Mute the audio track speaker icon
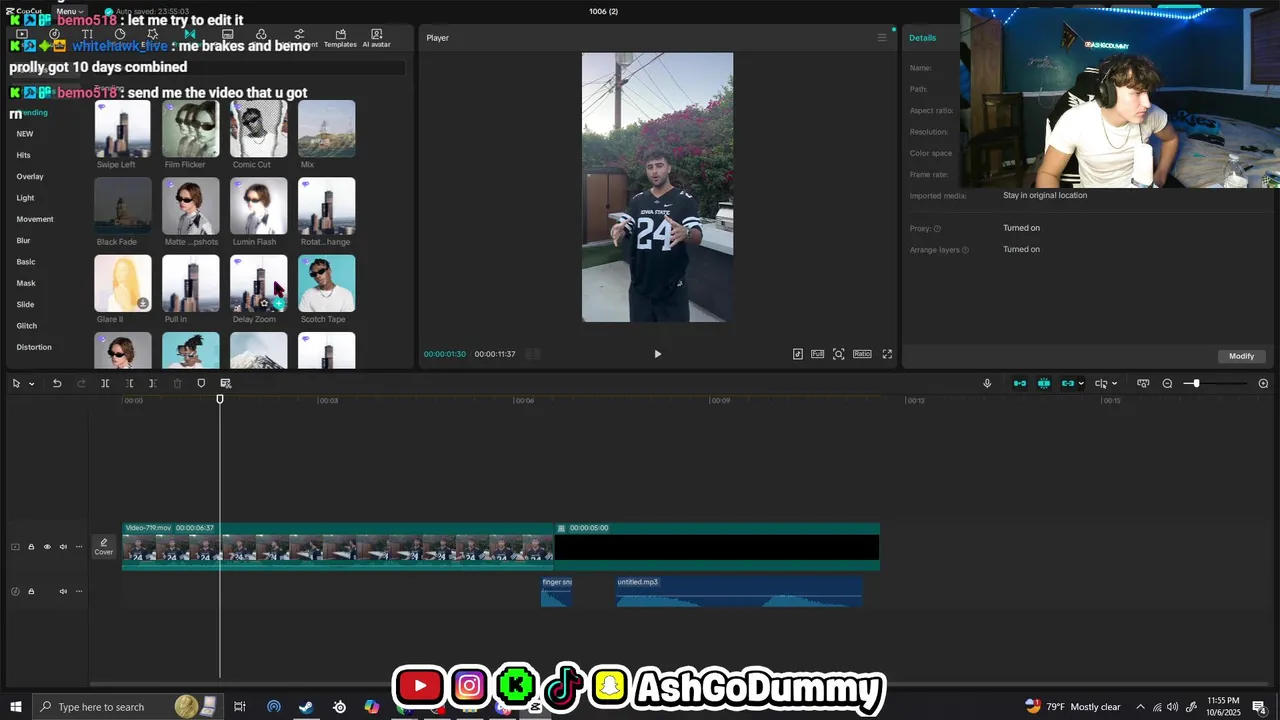This screenshot has height=720, width=1280. click(x=63, y=591)
